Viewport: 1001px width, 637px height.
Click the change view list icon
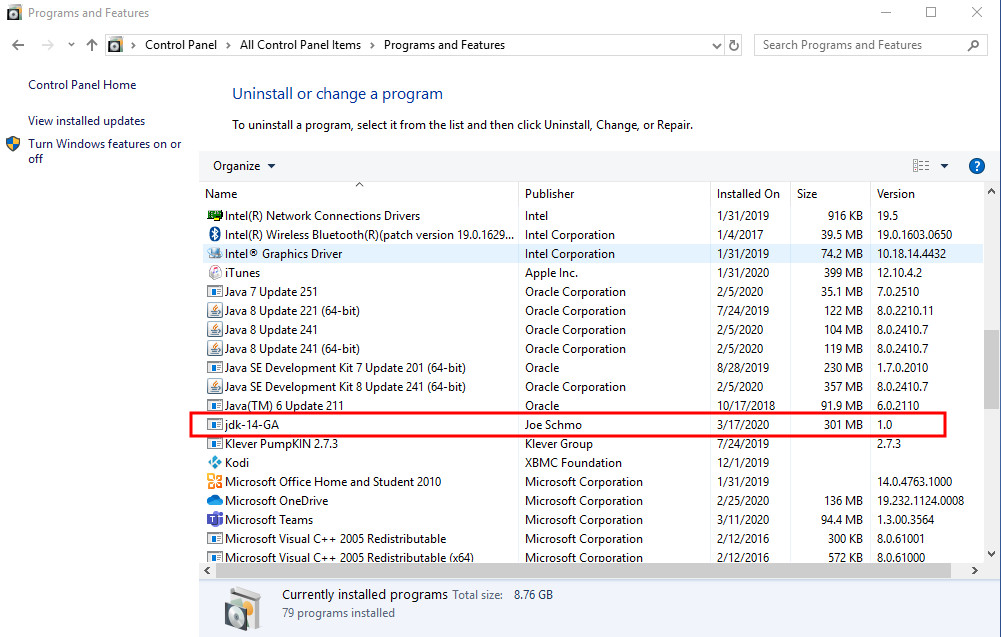[x=921, y=166]
